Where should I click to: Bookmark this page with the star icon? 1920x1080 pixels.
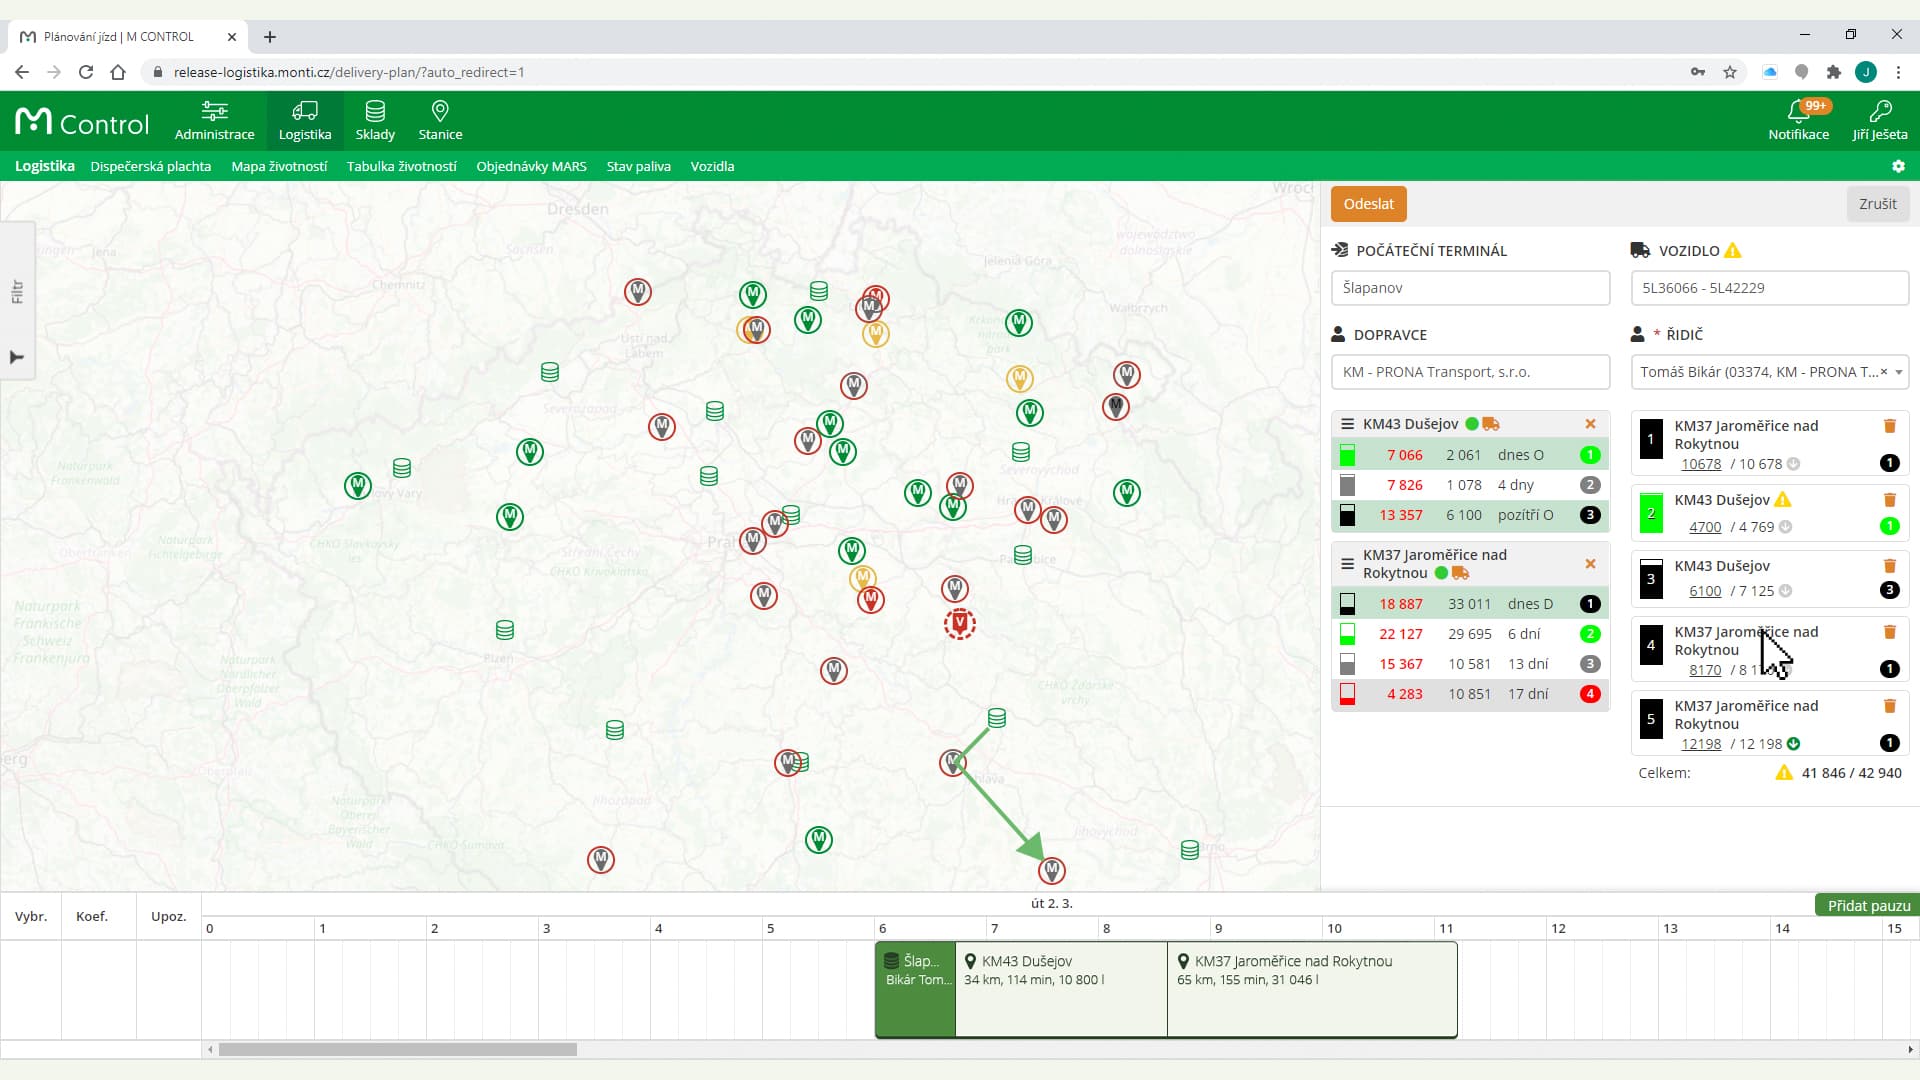(1730, 72)
